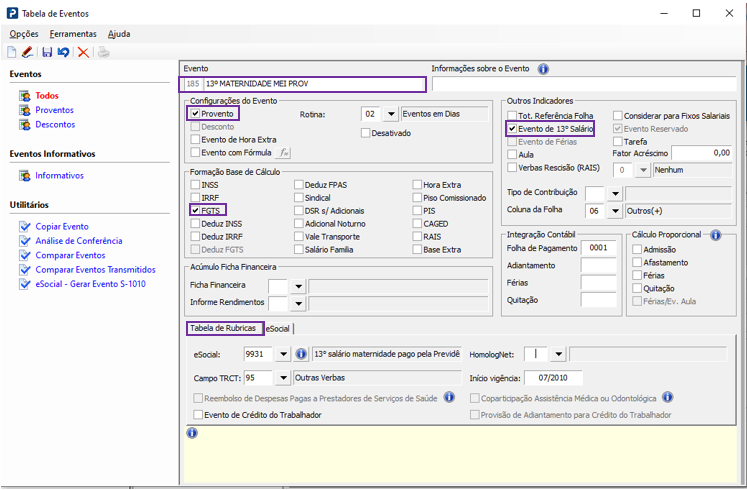The image size is (747, 490).
Task: Click the formula fx icon button
Action: (284, 153)
